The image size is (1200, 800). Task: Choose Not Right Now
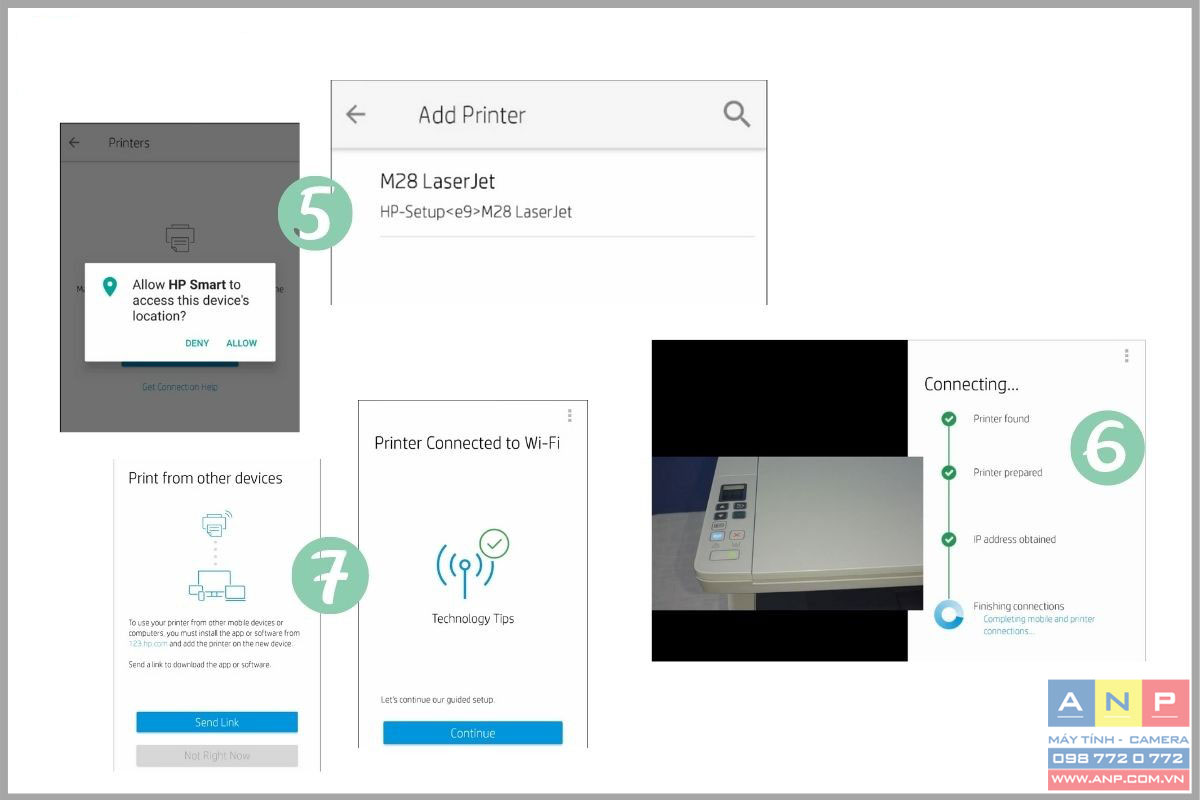(217, 756)
